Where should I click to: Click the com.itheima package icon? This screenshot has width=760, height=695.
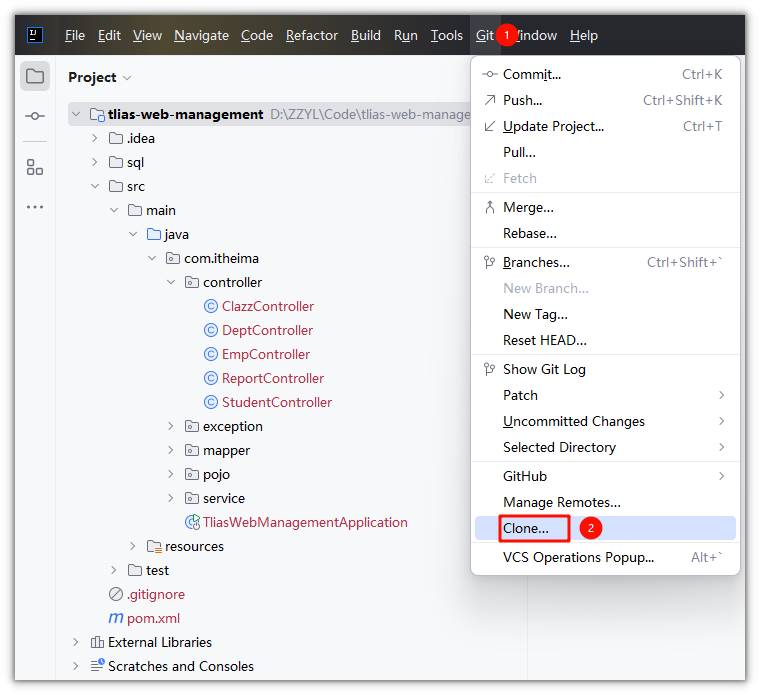[173, 258]
